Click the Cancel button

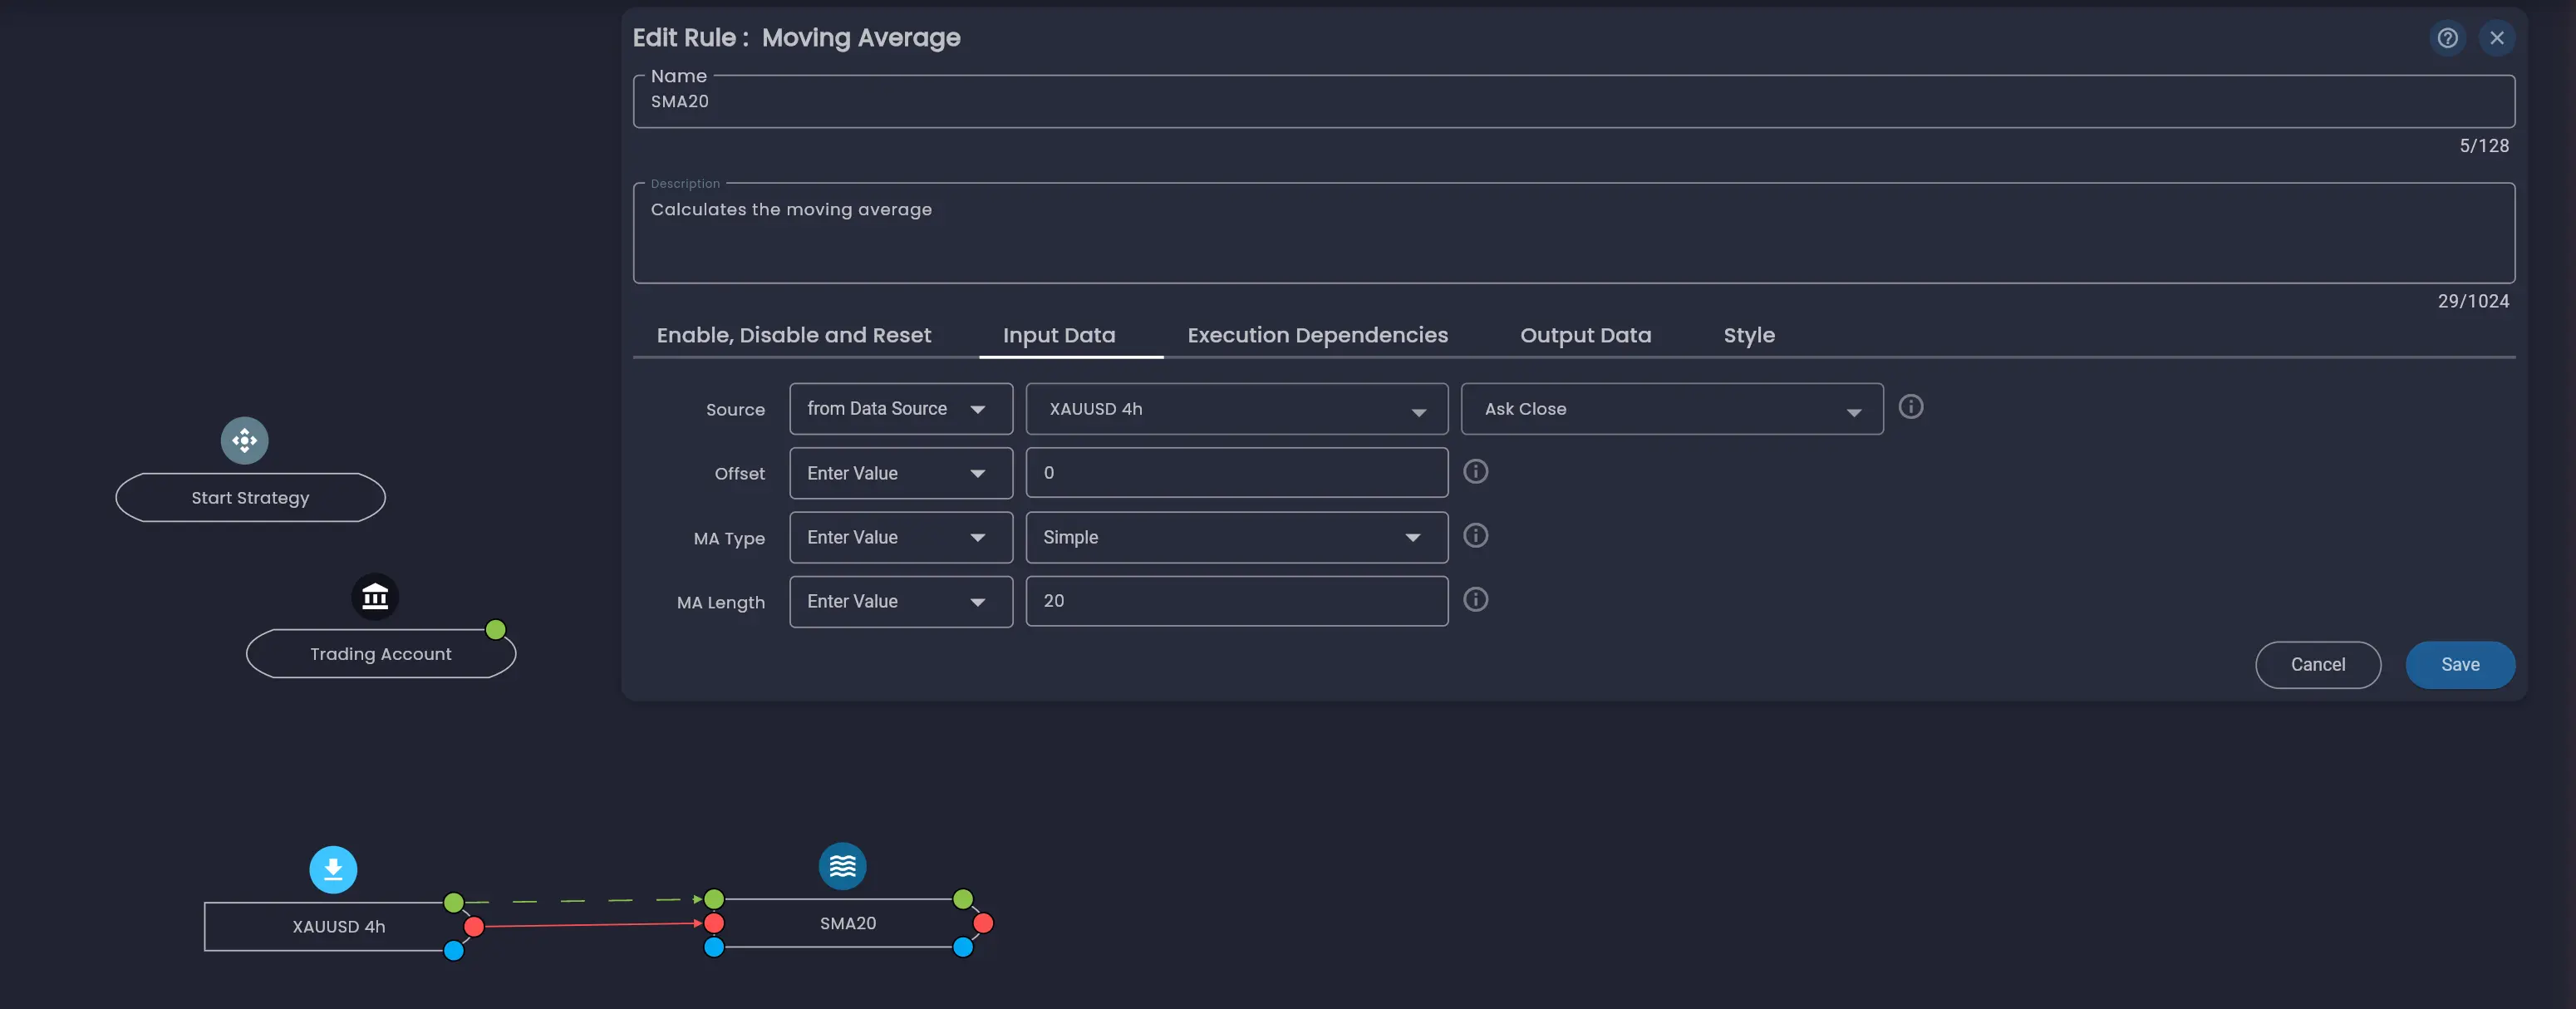tap(2317, 665)
